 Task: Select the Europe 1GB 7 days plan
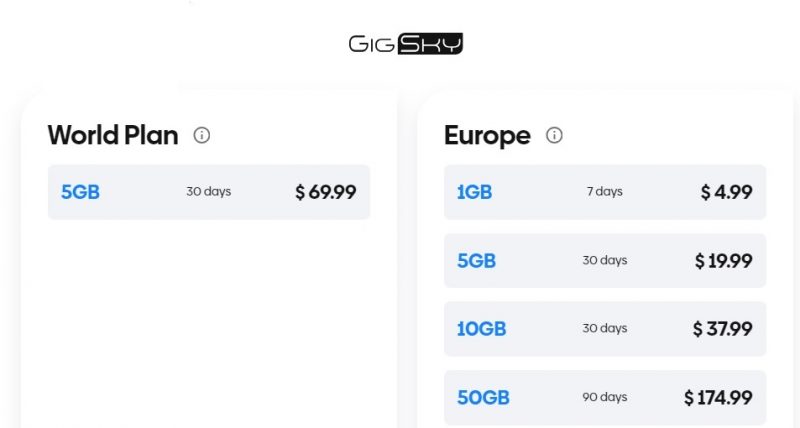tap(605, 192)
